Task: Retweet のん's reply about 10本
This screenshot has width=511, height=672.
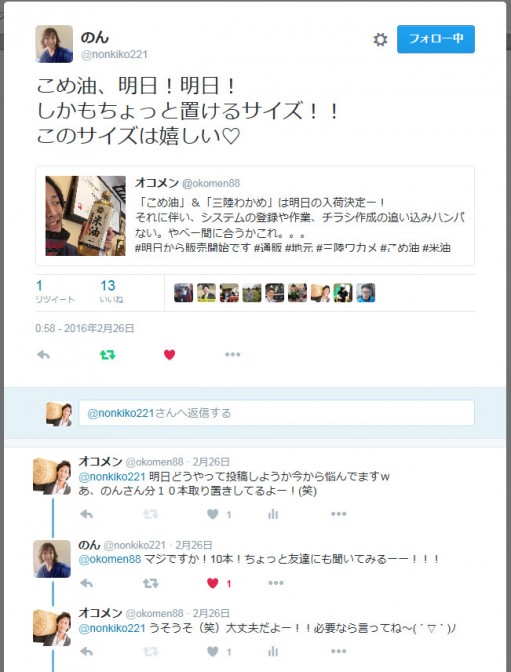Action: pyautogui.click(x=150, y=583)
